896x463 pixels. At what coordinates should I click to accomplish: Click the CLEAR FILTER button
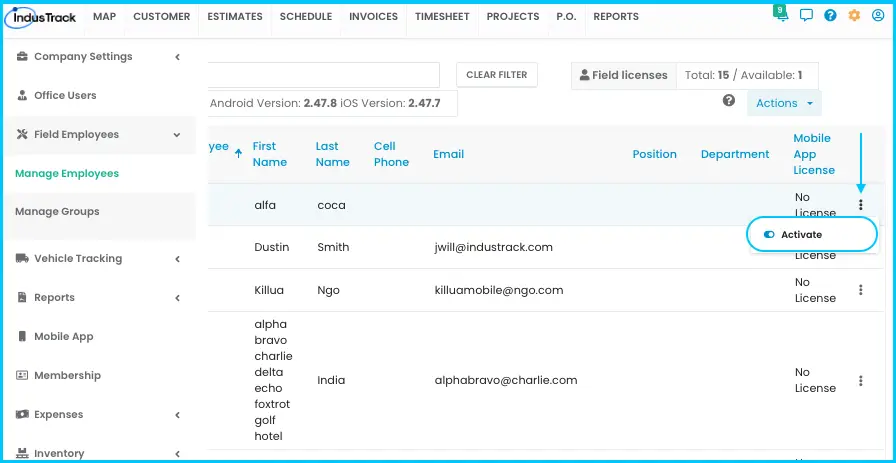pyautogui.click(x=497, y=75)
